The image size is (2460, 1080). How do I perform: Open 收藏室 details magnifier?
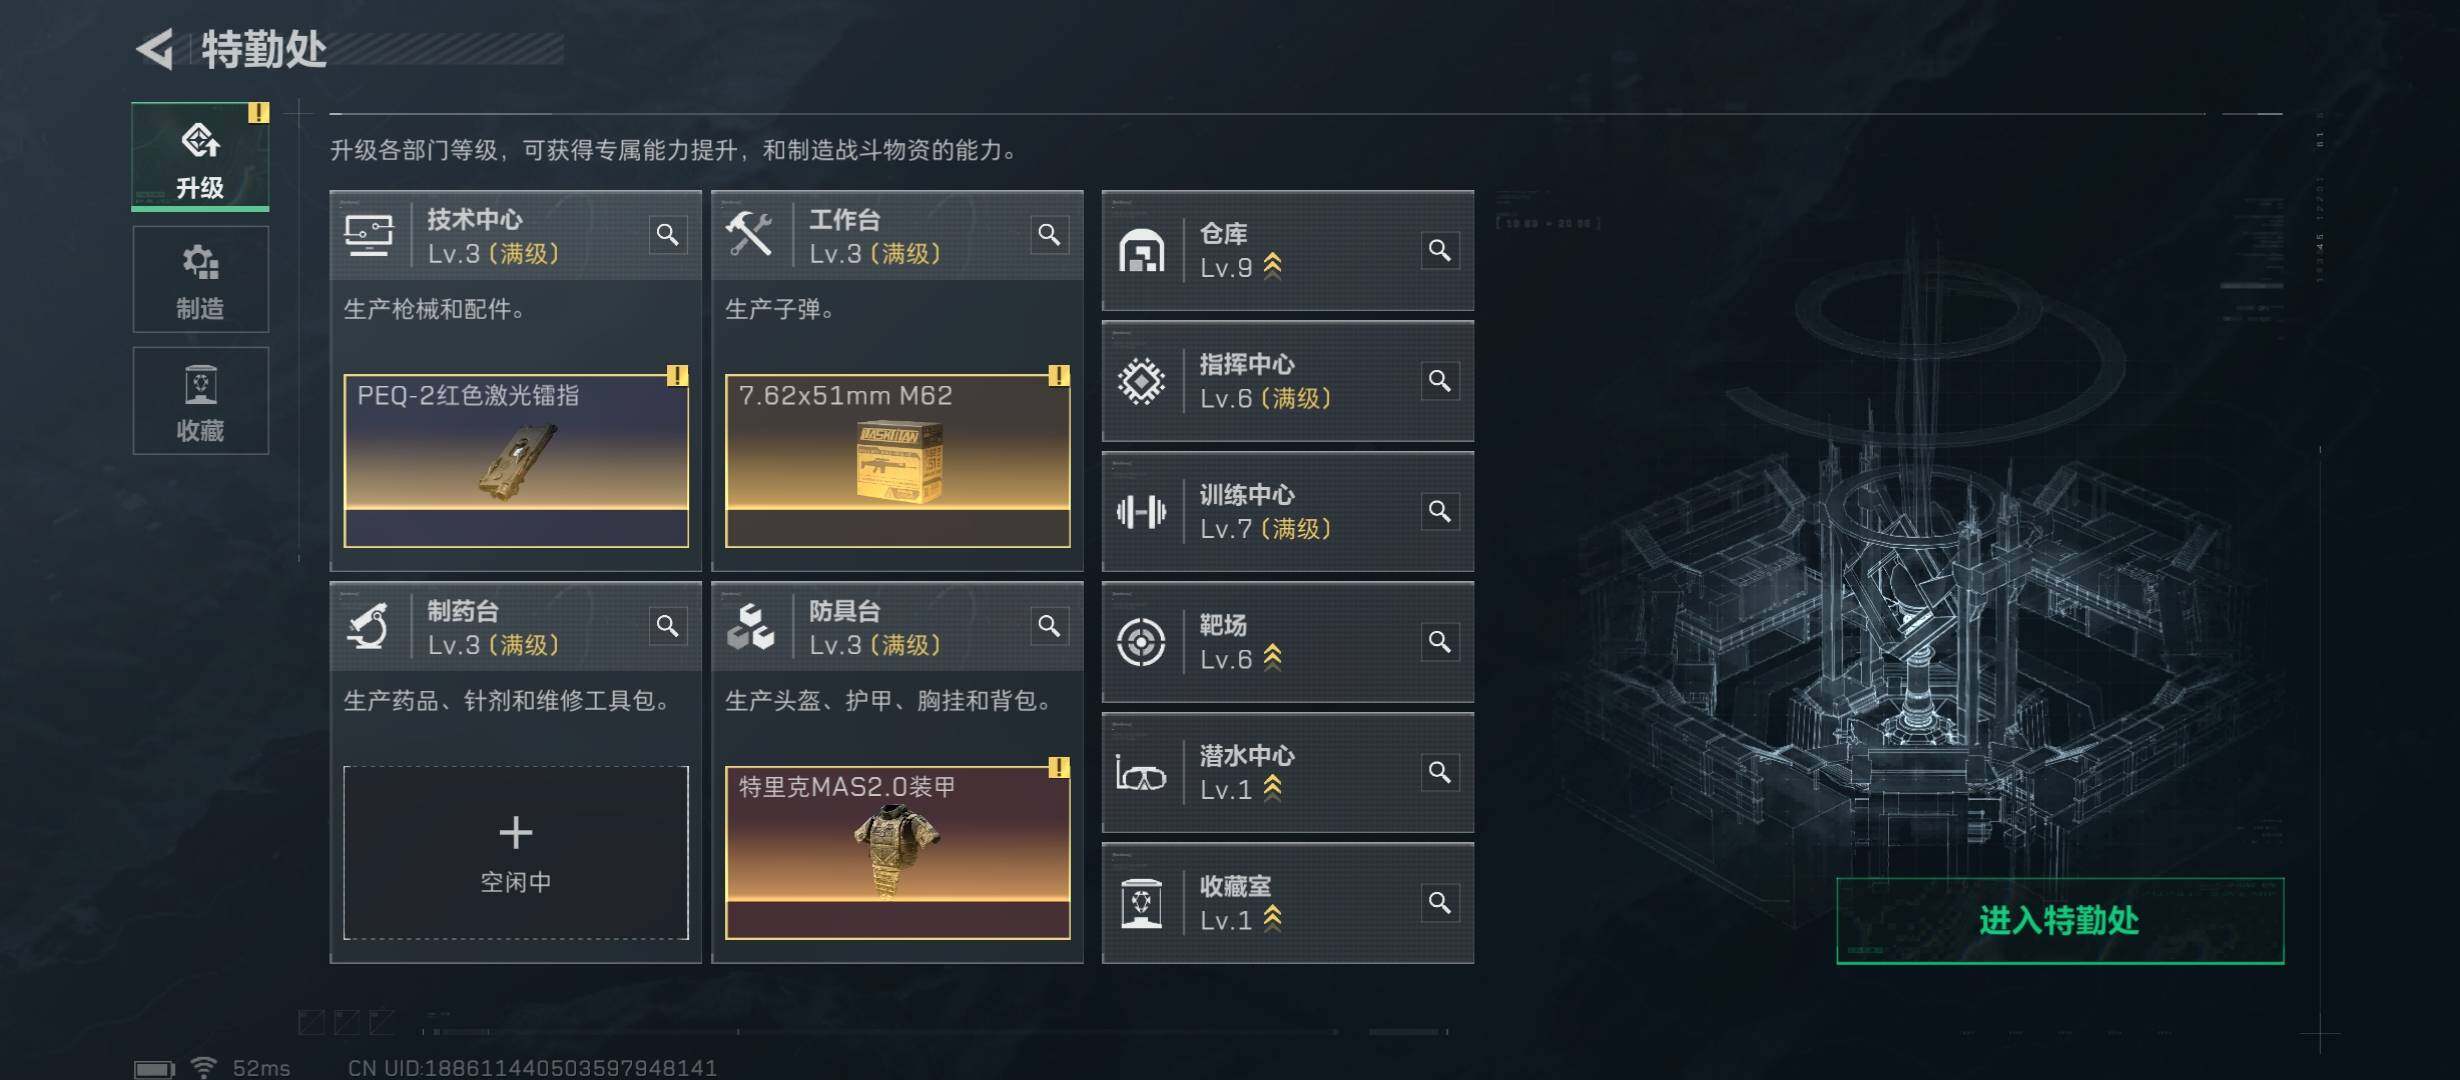[1440, 903]
